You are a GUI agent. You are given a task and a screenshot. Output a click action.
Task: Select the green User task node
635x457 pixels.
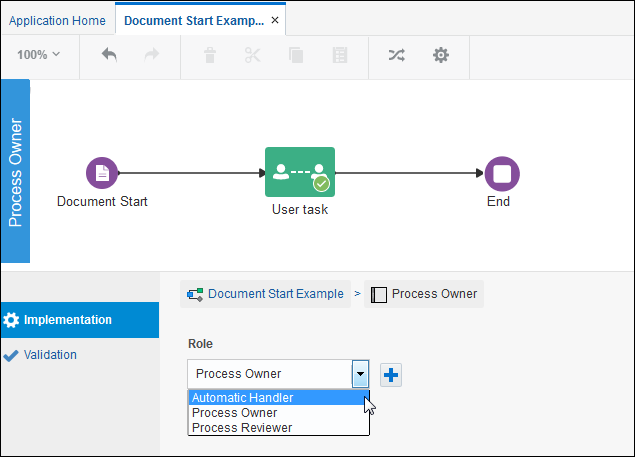click(300, 172)
